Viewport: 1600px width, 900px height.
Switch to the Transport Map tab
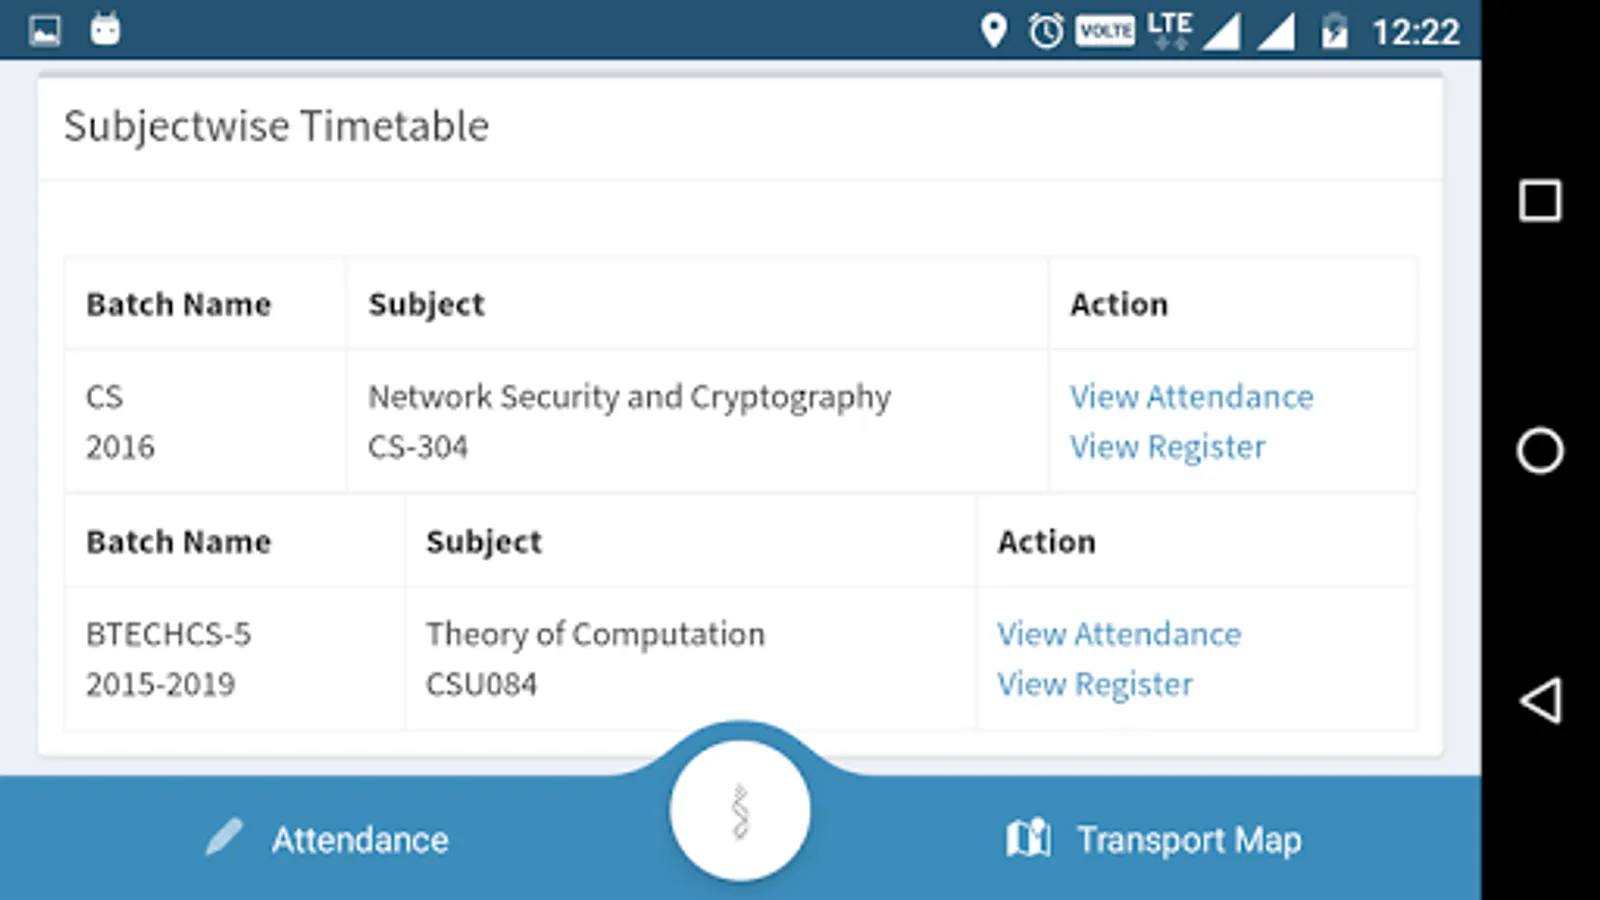point(1188,840)
